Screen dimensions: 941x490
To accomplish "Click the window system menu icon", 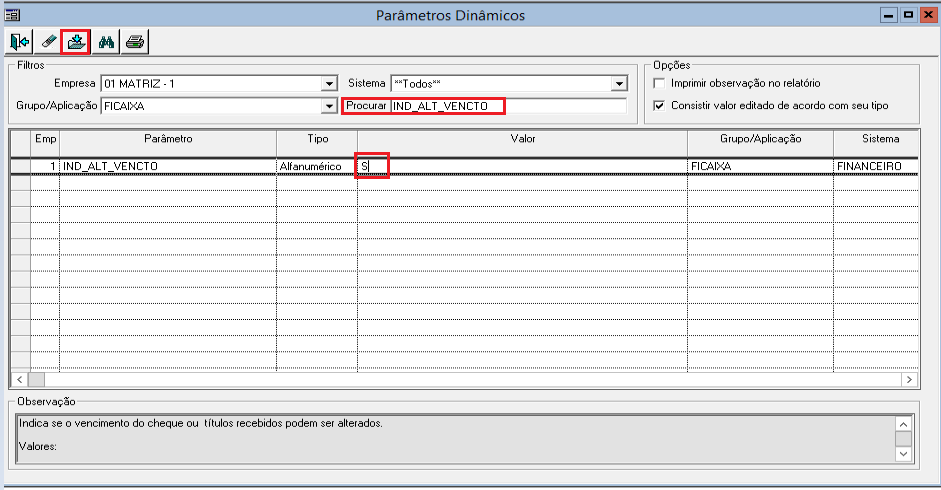I will click(x=12, y=15).
